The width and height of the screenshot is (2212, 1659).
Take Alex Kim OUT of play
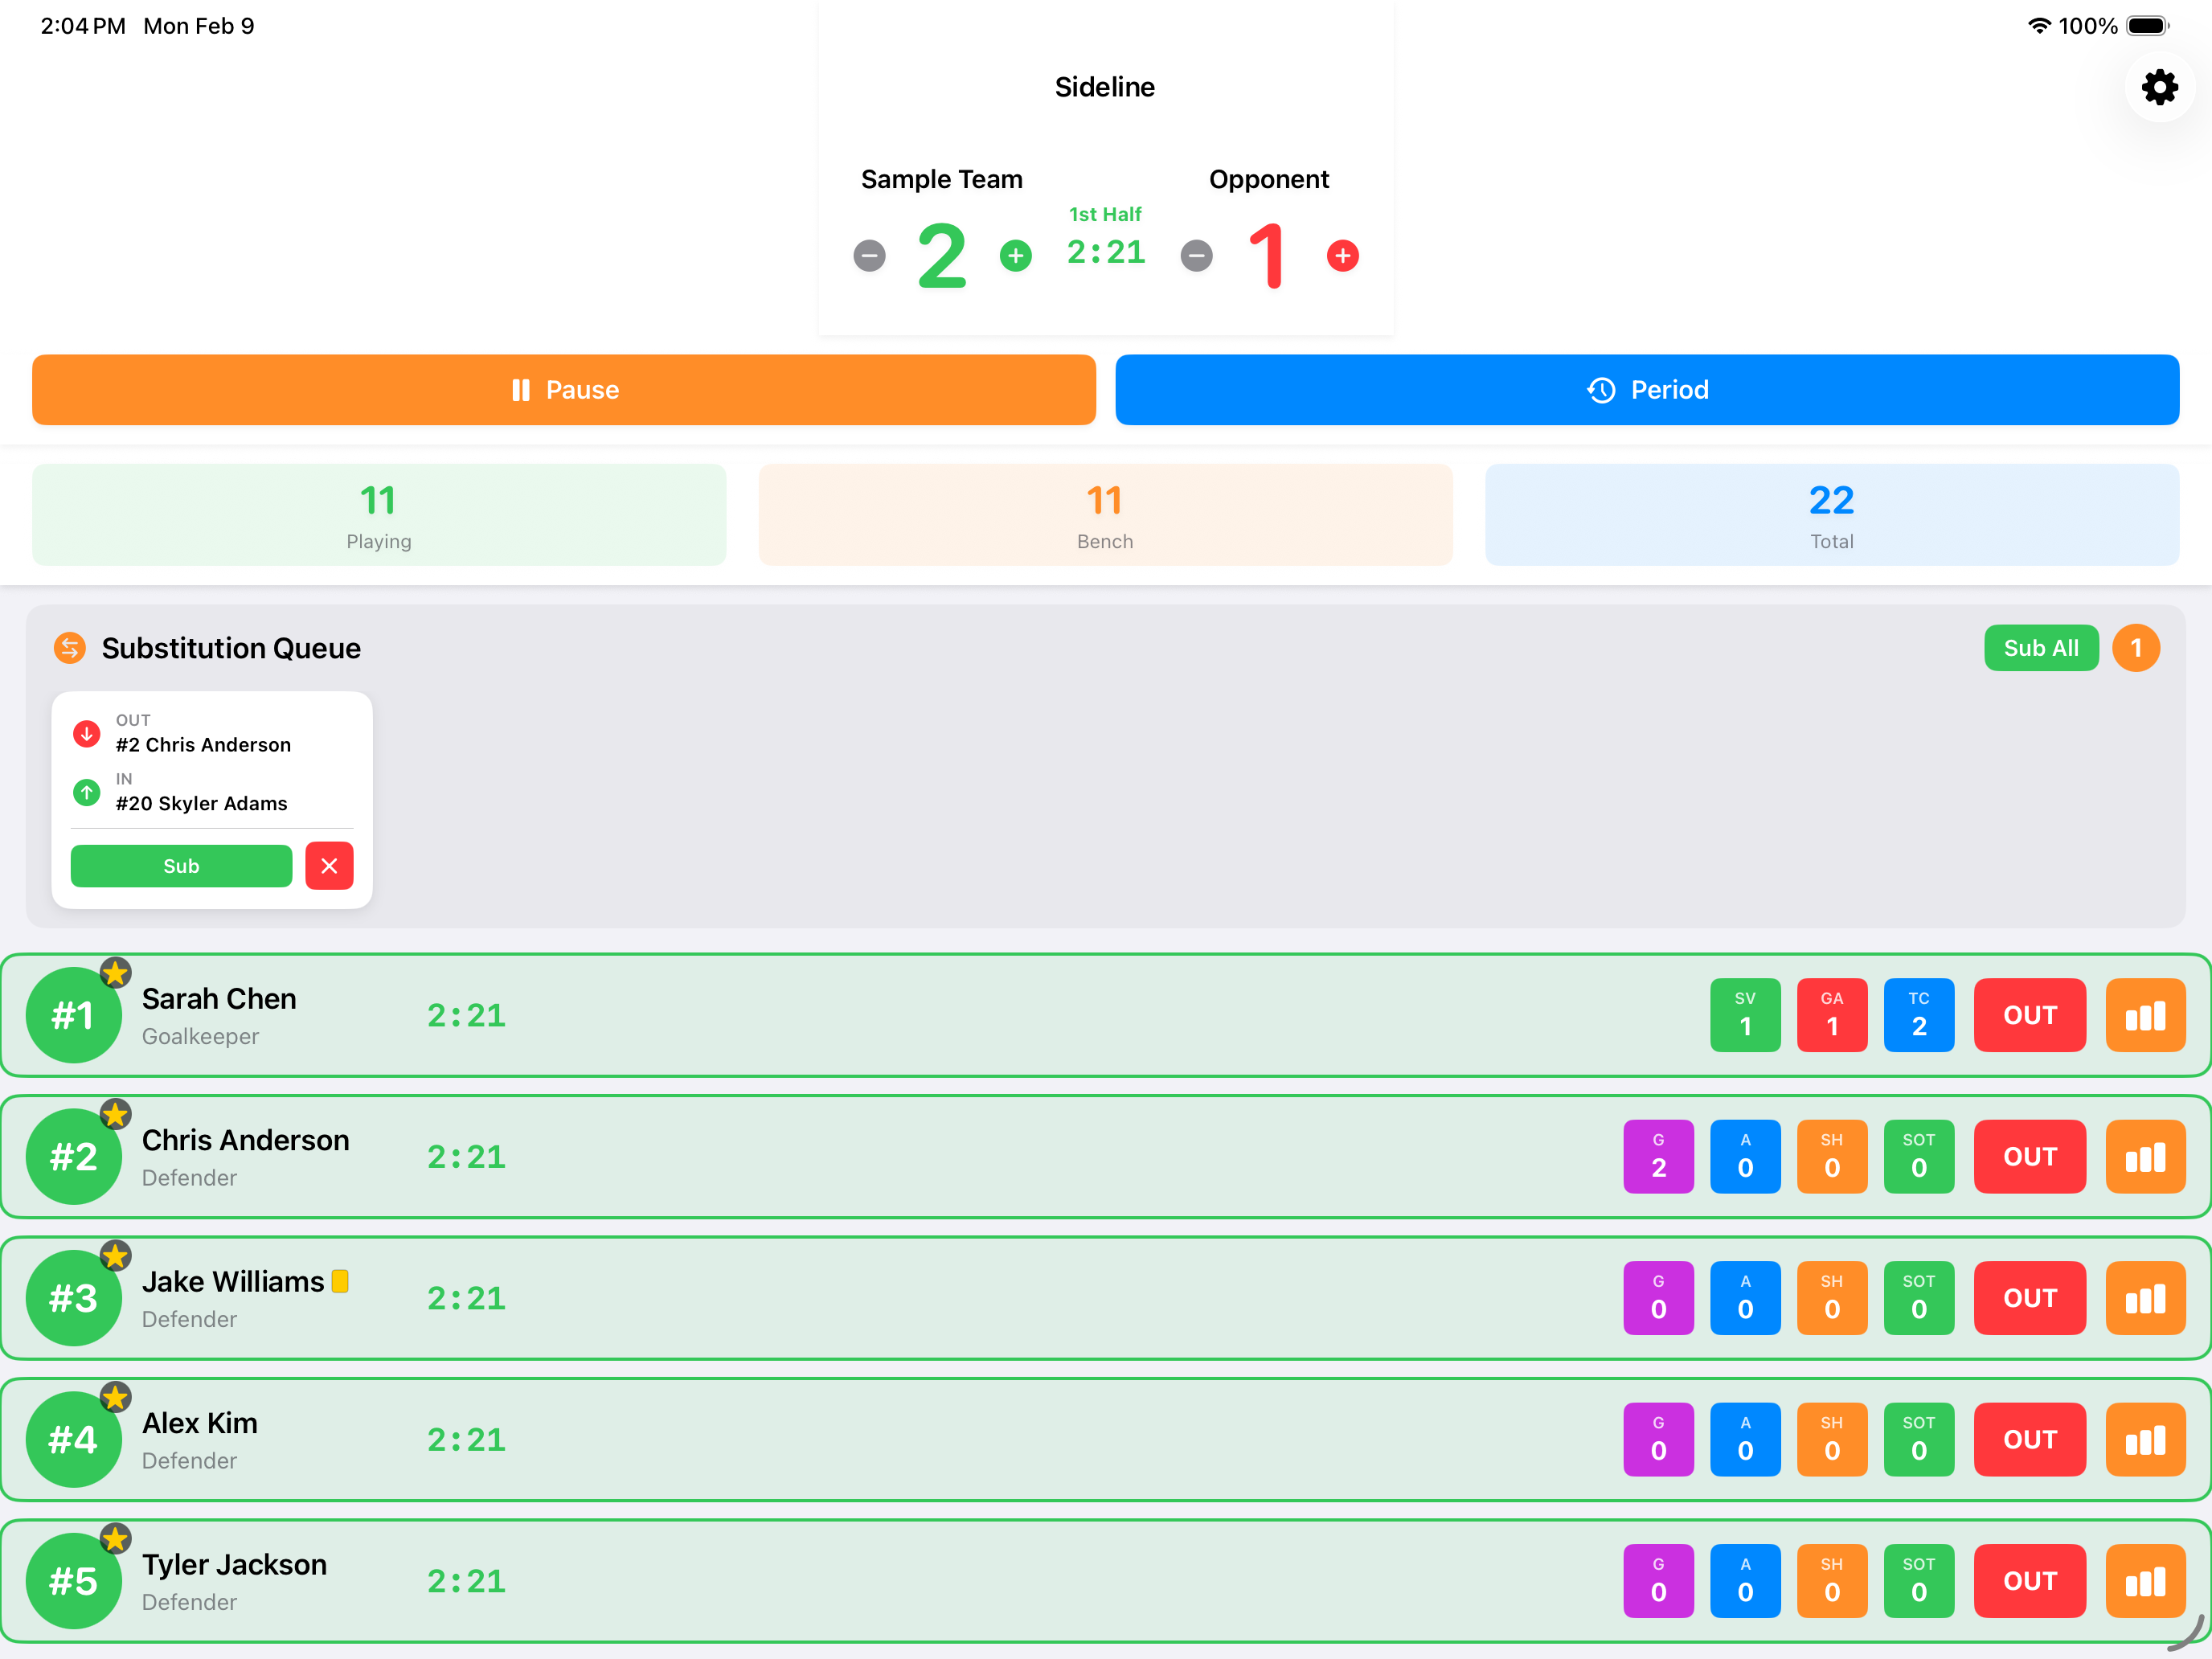[2029, 1439]
